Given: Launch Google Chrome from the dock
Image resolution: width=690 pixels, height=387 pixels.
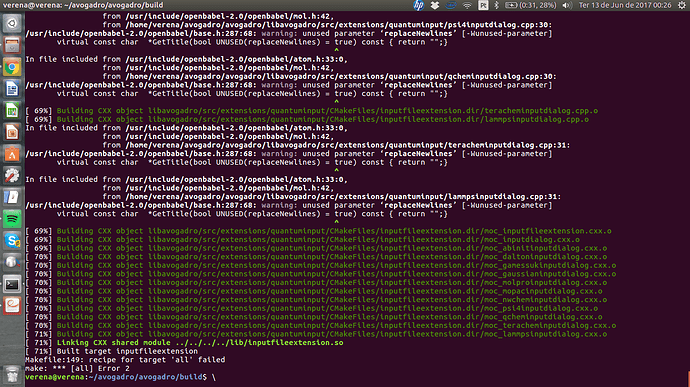Looking at the screenshot, I should [x=12, y=67].
